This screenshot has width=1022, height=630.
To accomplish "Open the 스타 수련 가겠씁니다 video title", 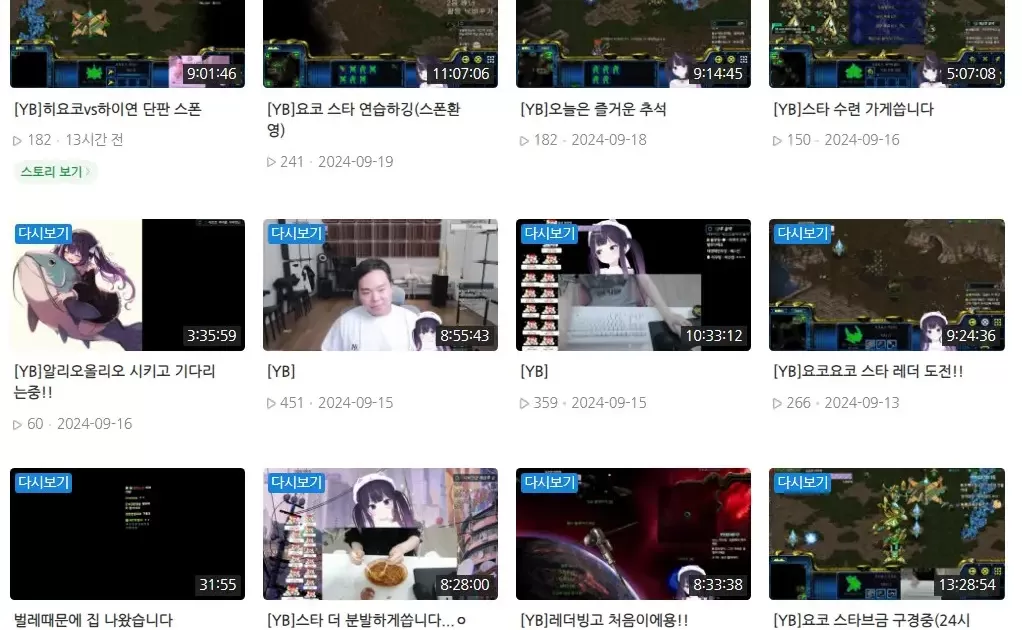I will [853, 109].
